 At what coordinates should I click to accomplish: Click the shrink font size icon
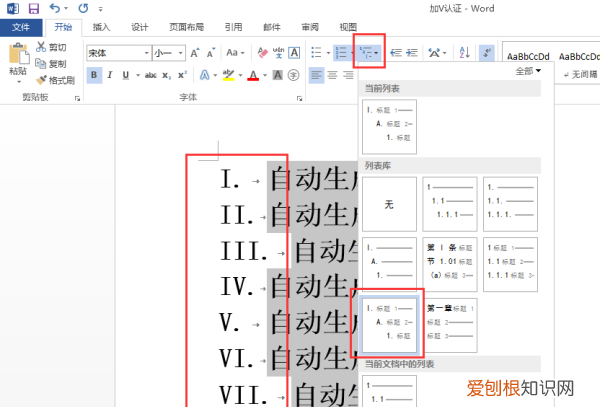pyautogui.click(x=211, y=53)
